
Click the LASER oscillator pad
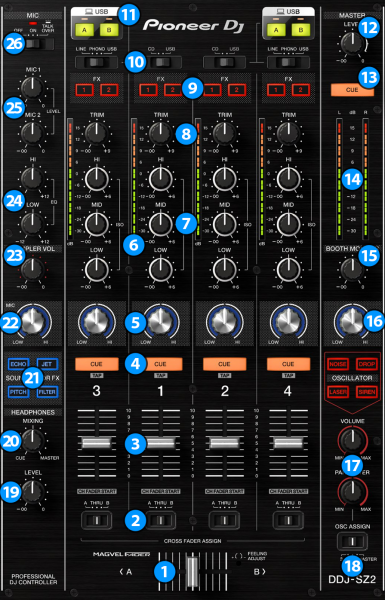coord(338,392)
